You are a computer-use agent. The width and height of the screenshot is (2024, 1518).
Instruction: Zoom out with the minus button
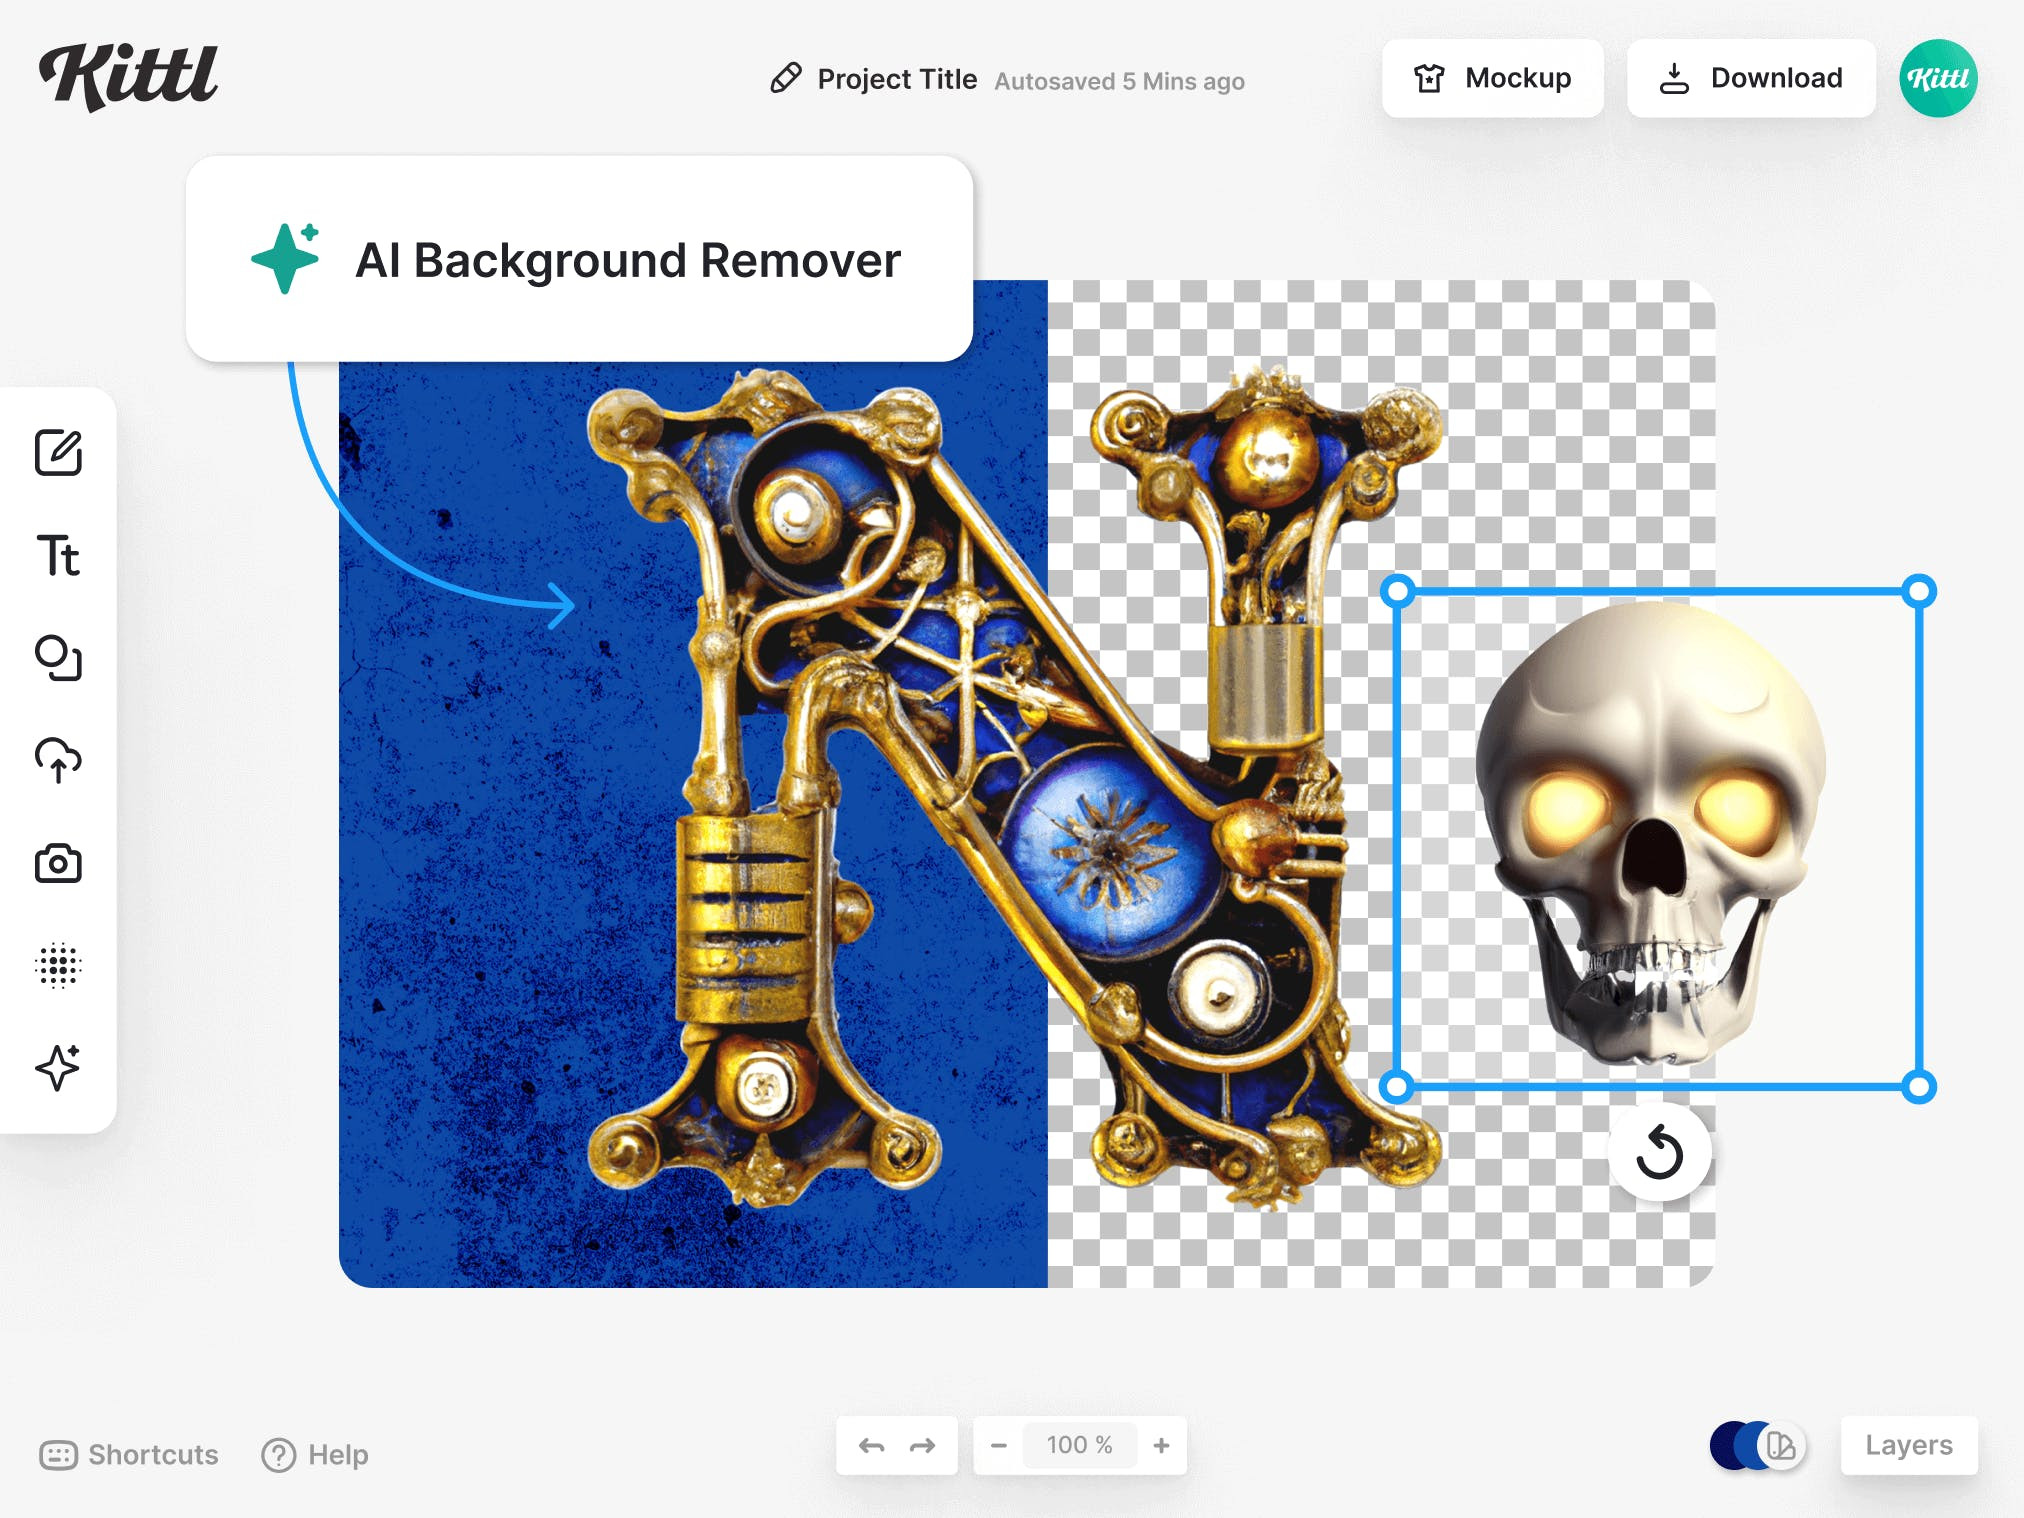tap(998, 1445)
